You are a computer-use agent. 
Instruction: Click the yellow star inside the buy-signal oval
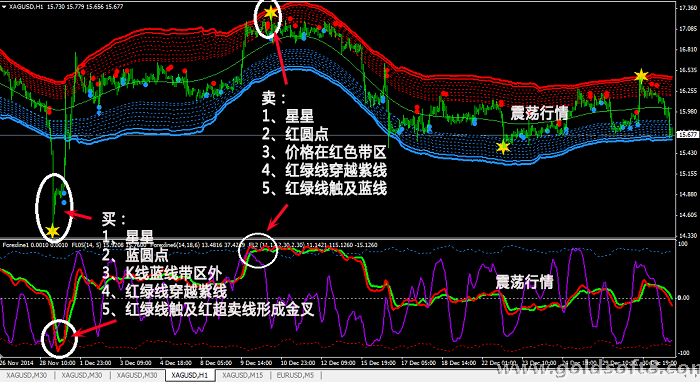click(x=53, y=231)
